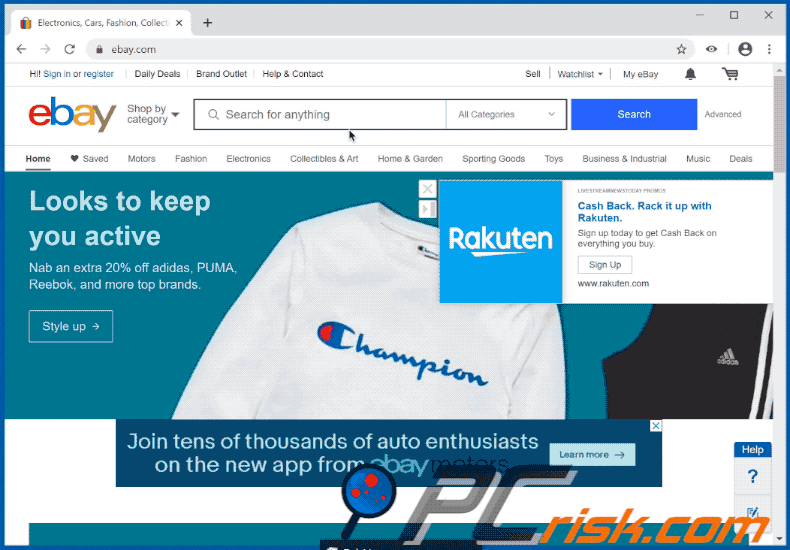Viewport: 790px width, 550px height.
Task: Open the Motors category
Action: 142,159
